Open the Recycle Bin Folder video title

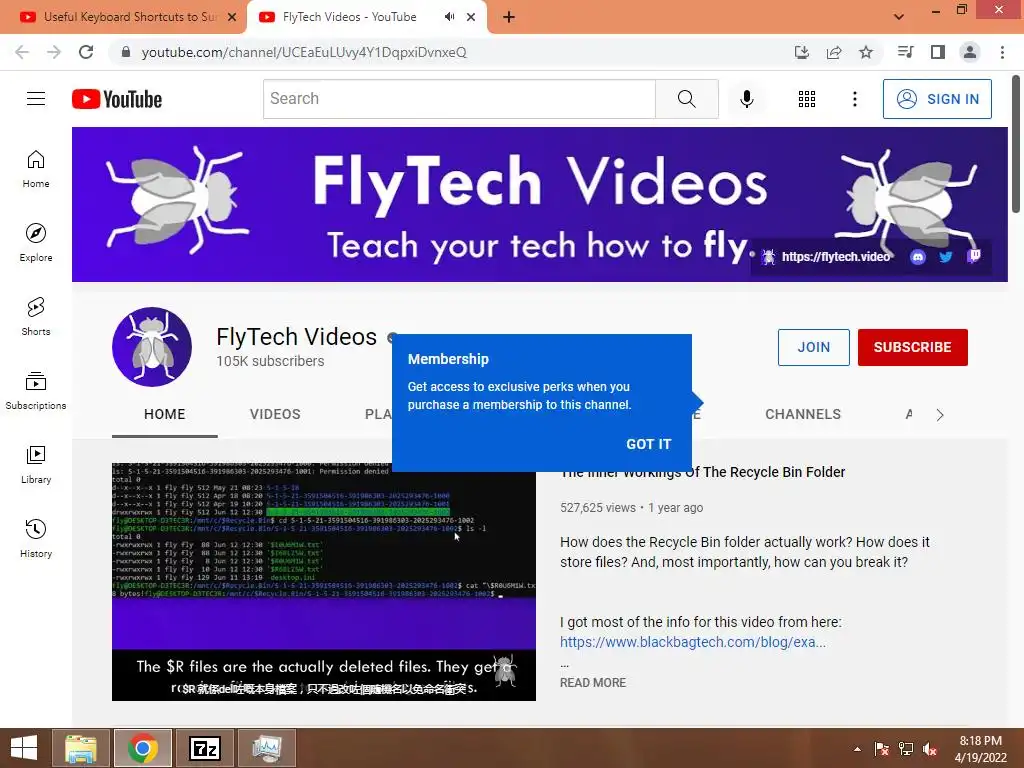[x=703, y=472]
